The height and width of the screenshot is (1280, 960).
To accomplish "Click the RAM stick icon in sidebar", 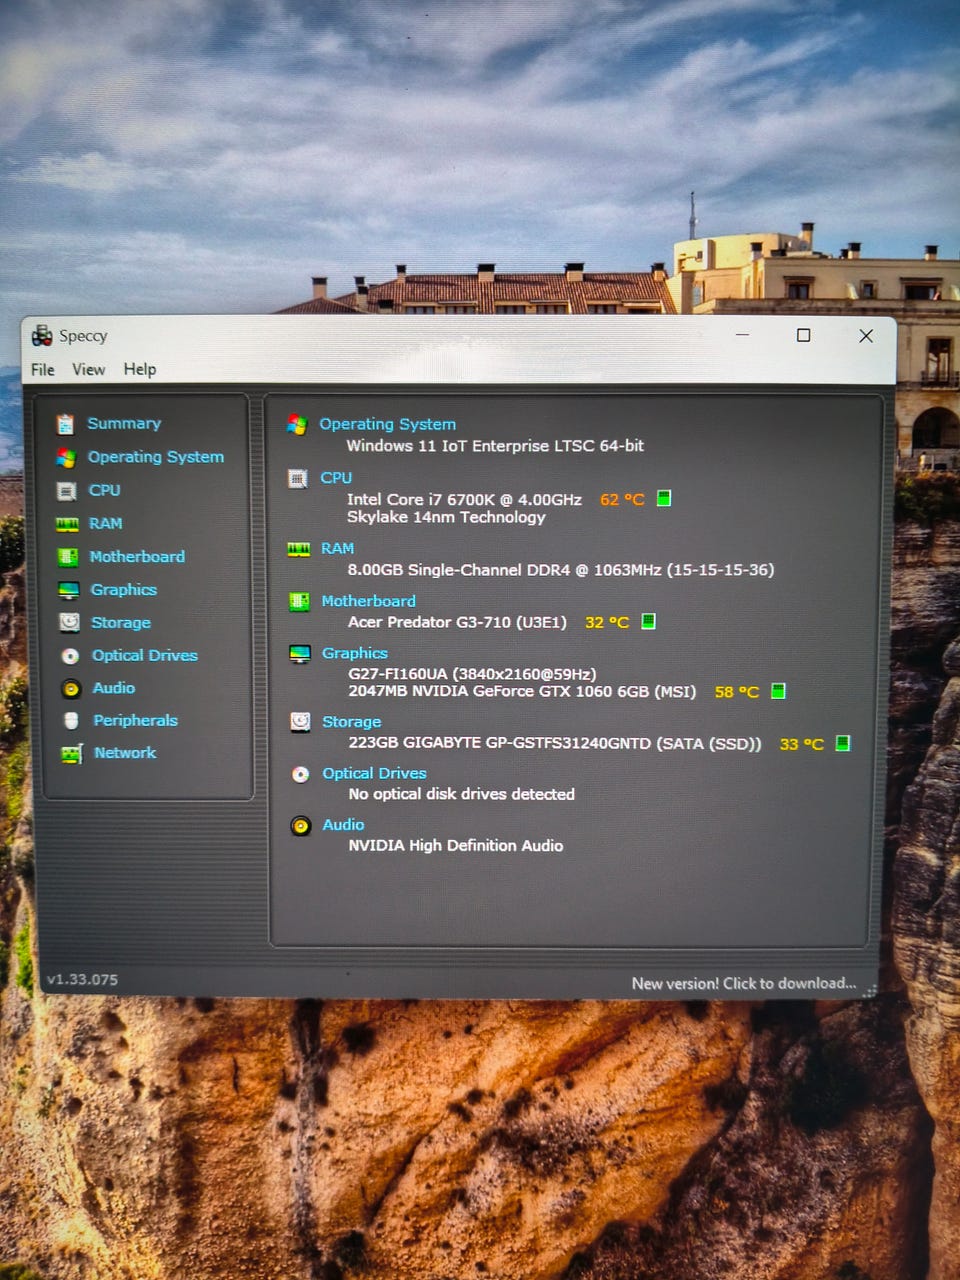I will 67,524.
